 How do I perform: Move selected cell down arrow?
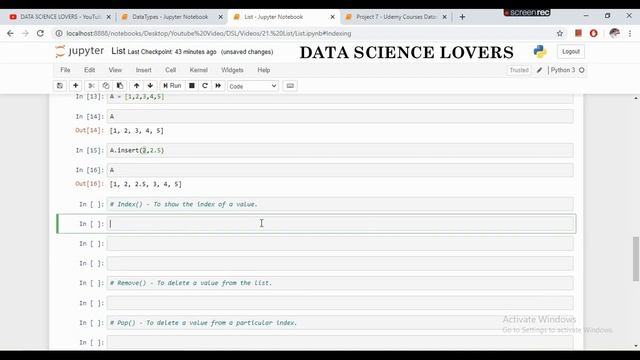click(151, 86)
